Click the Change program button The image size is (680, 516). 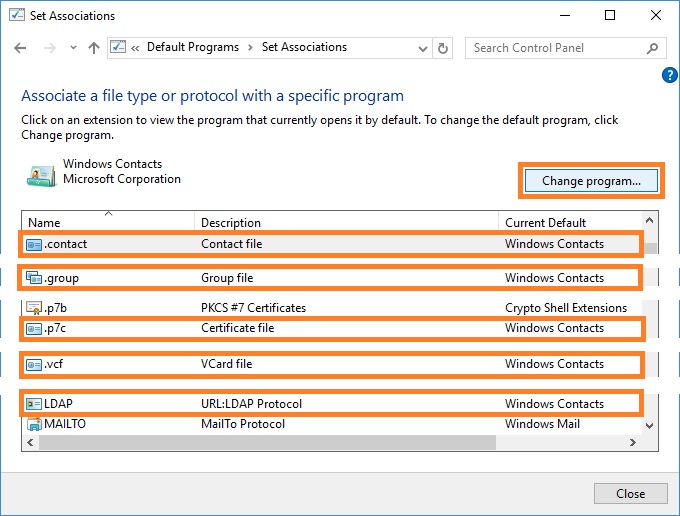coord(591,181)
